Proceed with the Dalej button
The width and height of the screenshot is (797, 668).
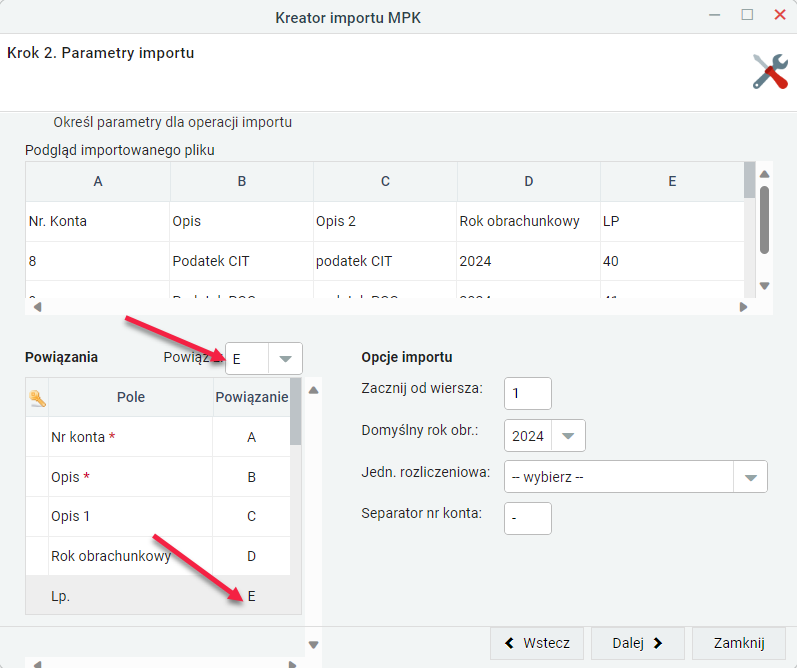pos(637,643)
